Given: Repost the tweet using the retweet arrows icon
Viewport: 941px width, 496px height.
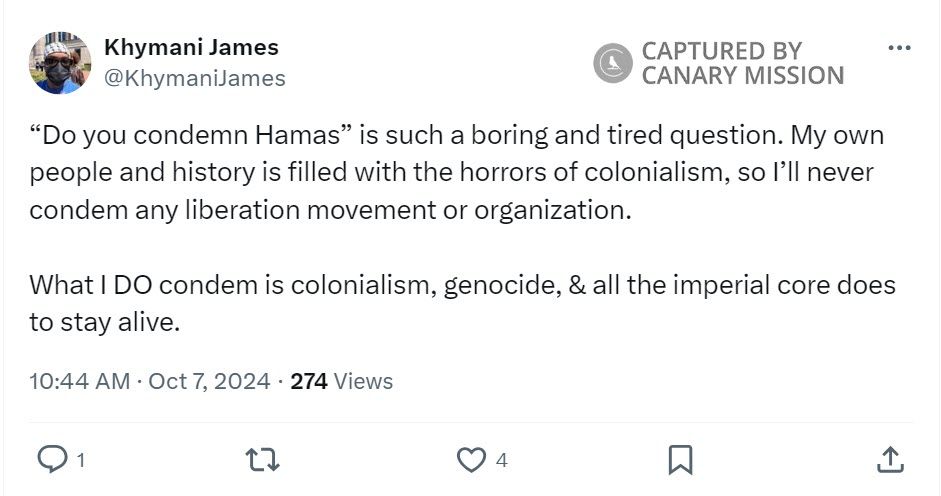Looking at the screenshot, I should click(262, 459).
